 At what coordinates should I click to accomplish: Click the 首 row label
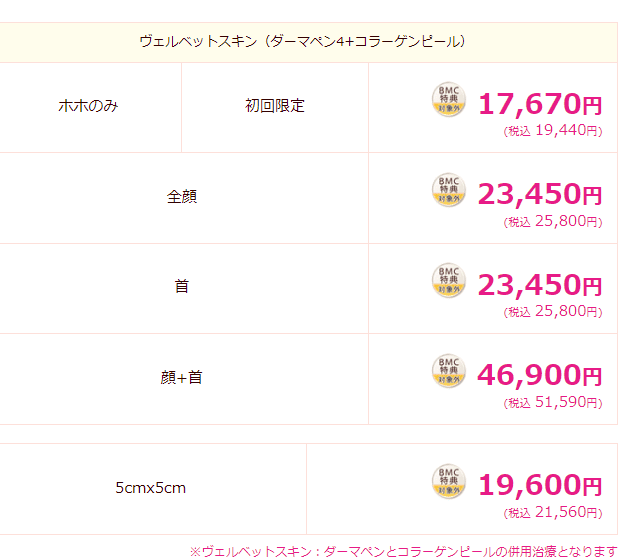[x=182, y=287]
